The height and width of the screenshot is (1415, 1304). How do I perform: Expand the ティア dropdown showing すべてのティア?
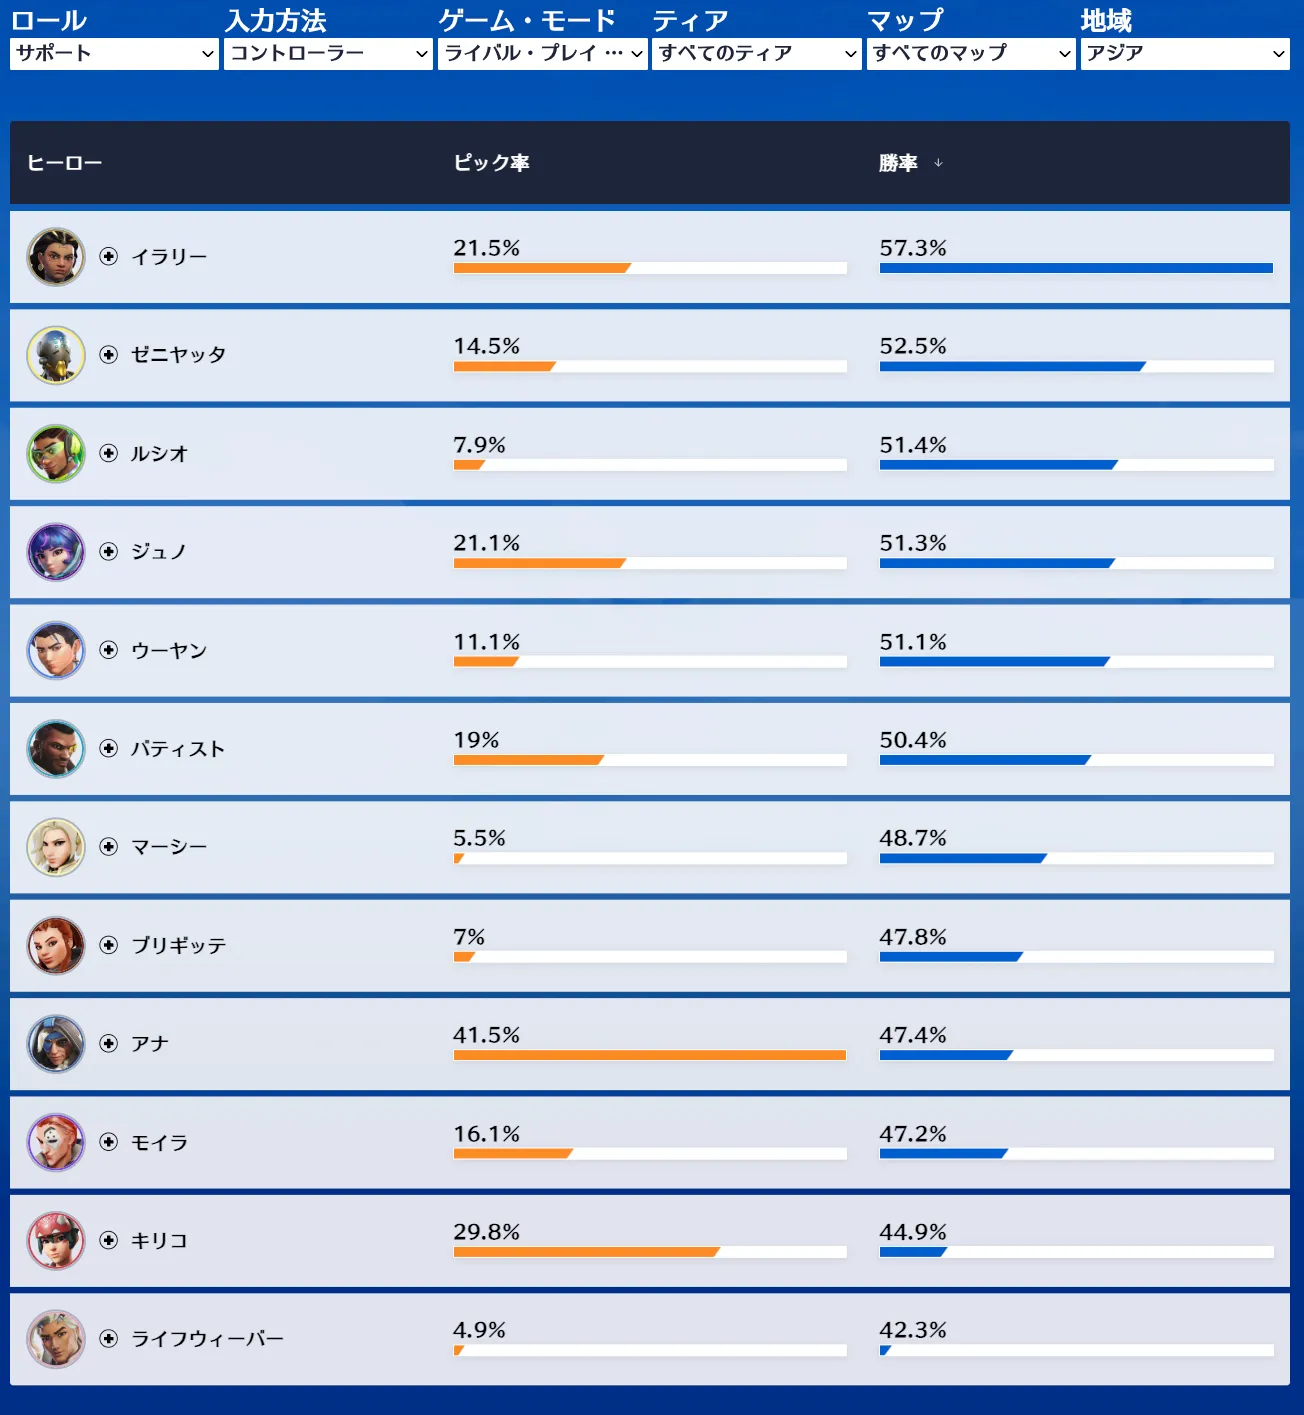(756, 54)
